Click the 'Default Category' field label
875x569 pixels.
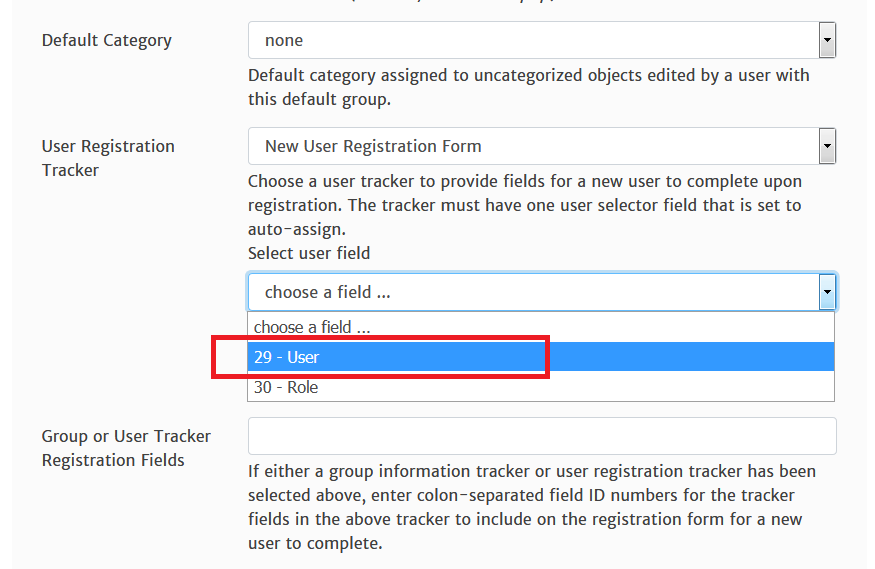click(107, 41)
